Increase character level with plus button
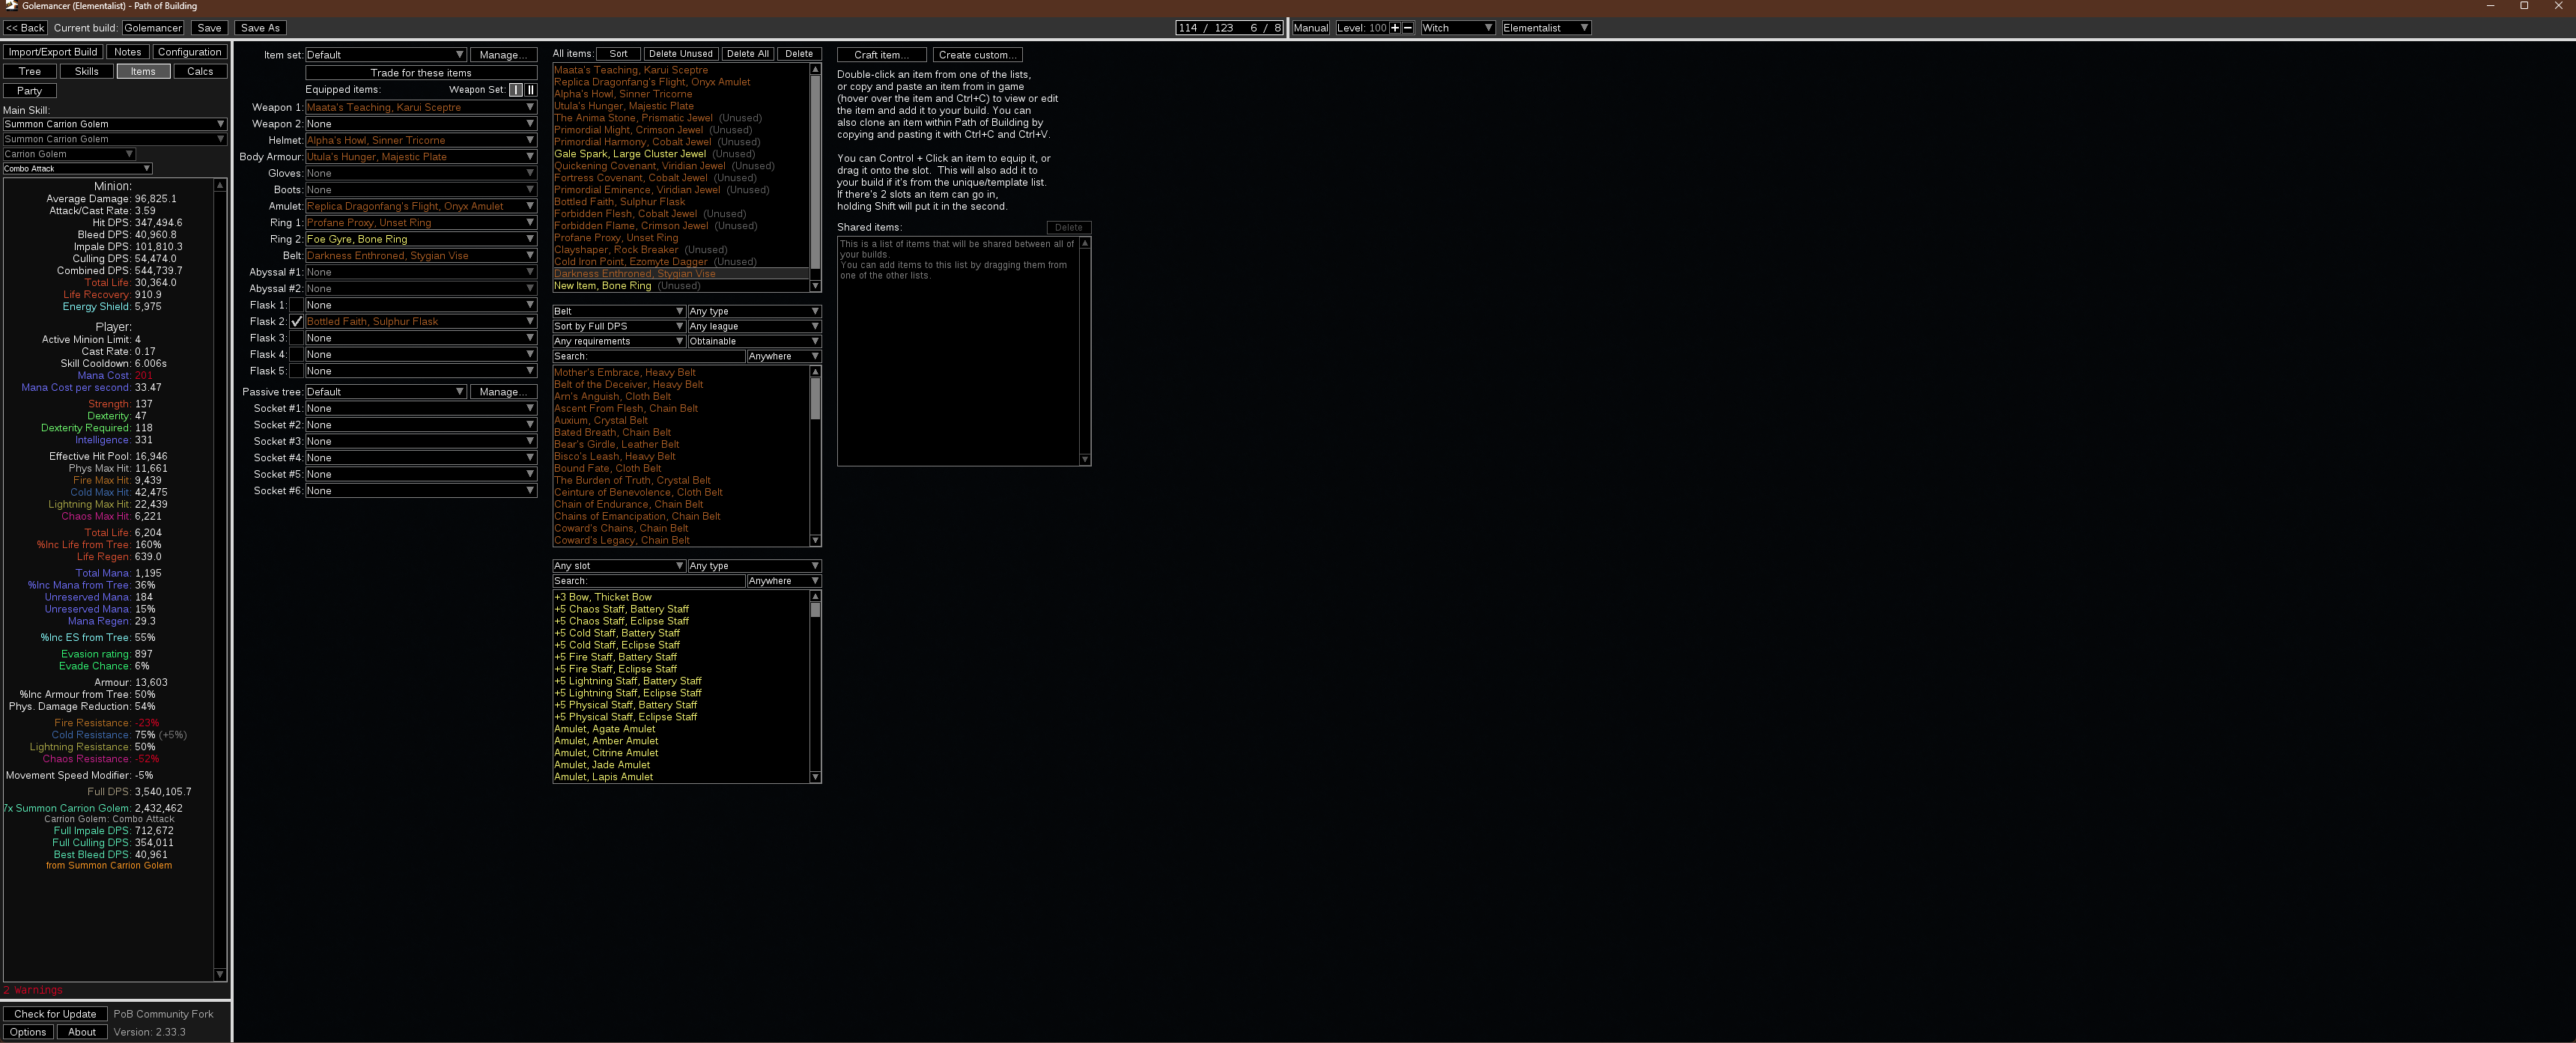2576x1043 pixels. click(1395, 28)
